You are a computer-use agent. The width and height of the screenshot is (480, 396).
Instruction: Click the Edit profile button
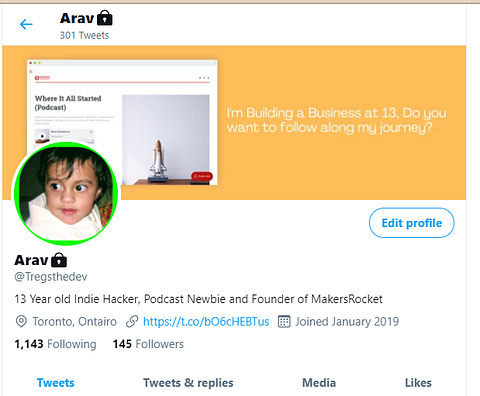(x=412, y=223)
